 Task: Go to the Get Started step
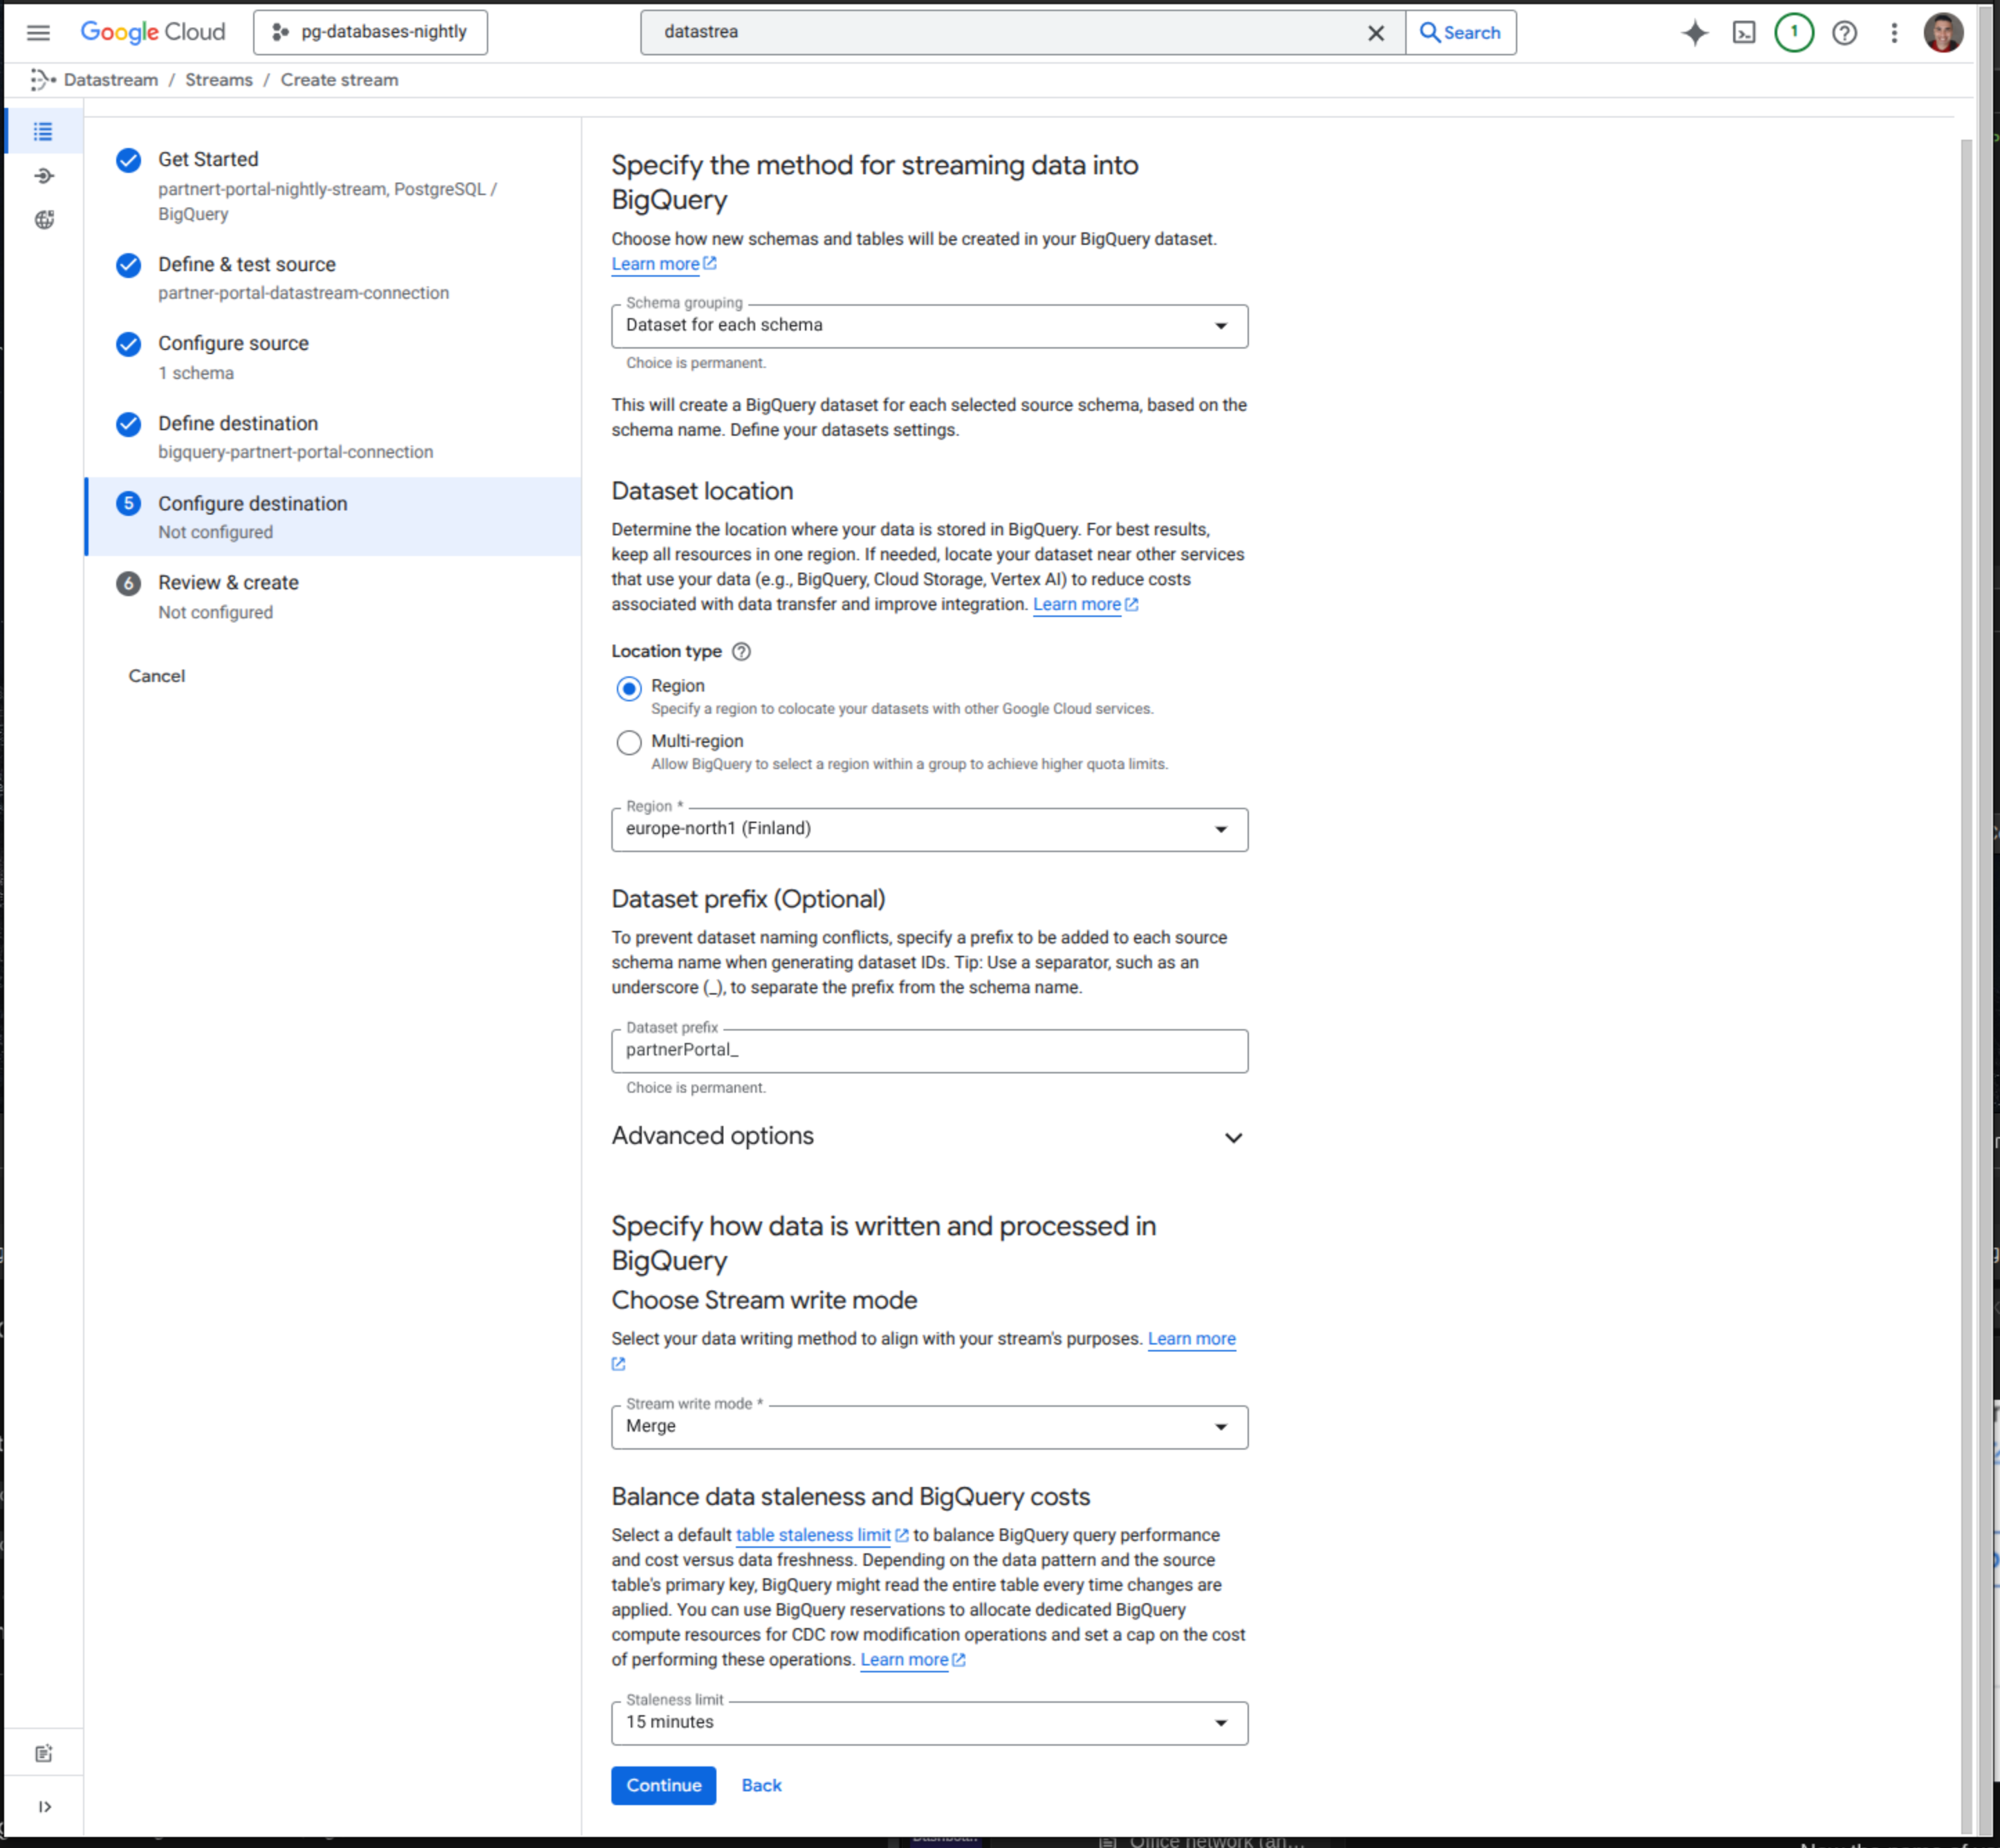[x=208, y=160]
